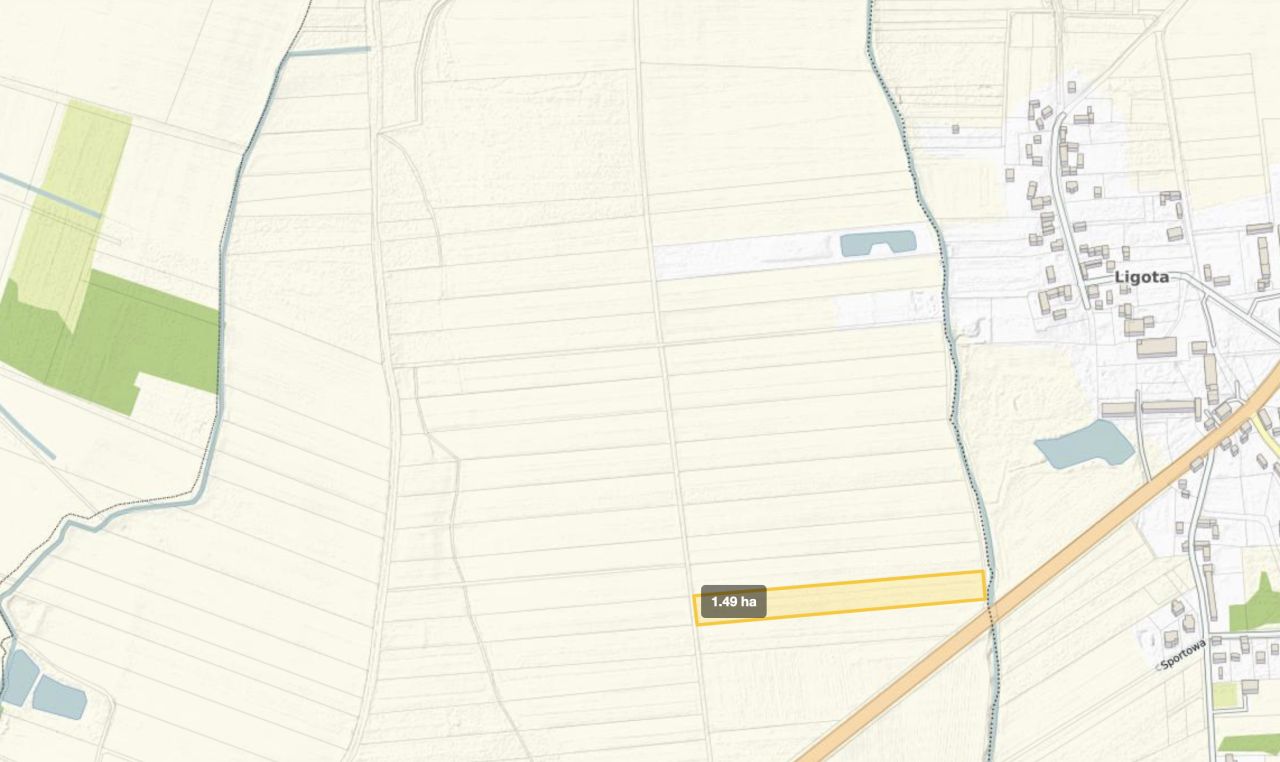
Task: Click the diagonal blue ditch below the forest
Action: (x=27, y=431)
